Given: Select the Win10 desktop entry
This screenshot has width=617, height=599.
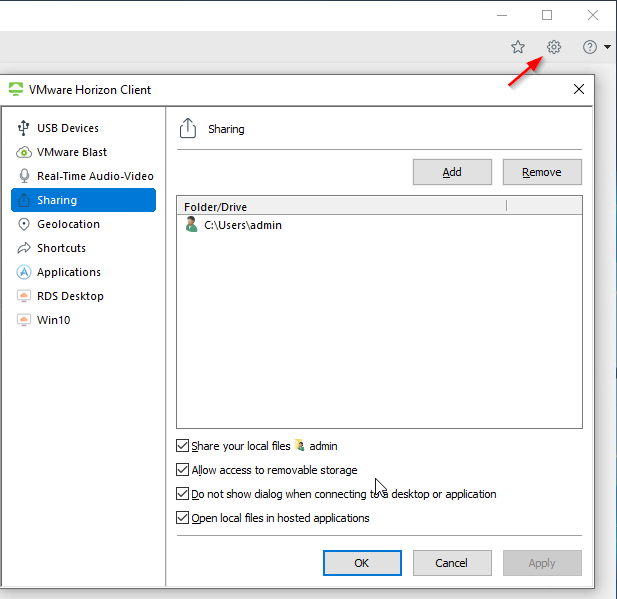Looking at the screenshot, I should click(83, 320).
